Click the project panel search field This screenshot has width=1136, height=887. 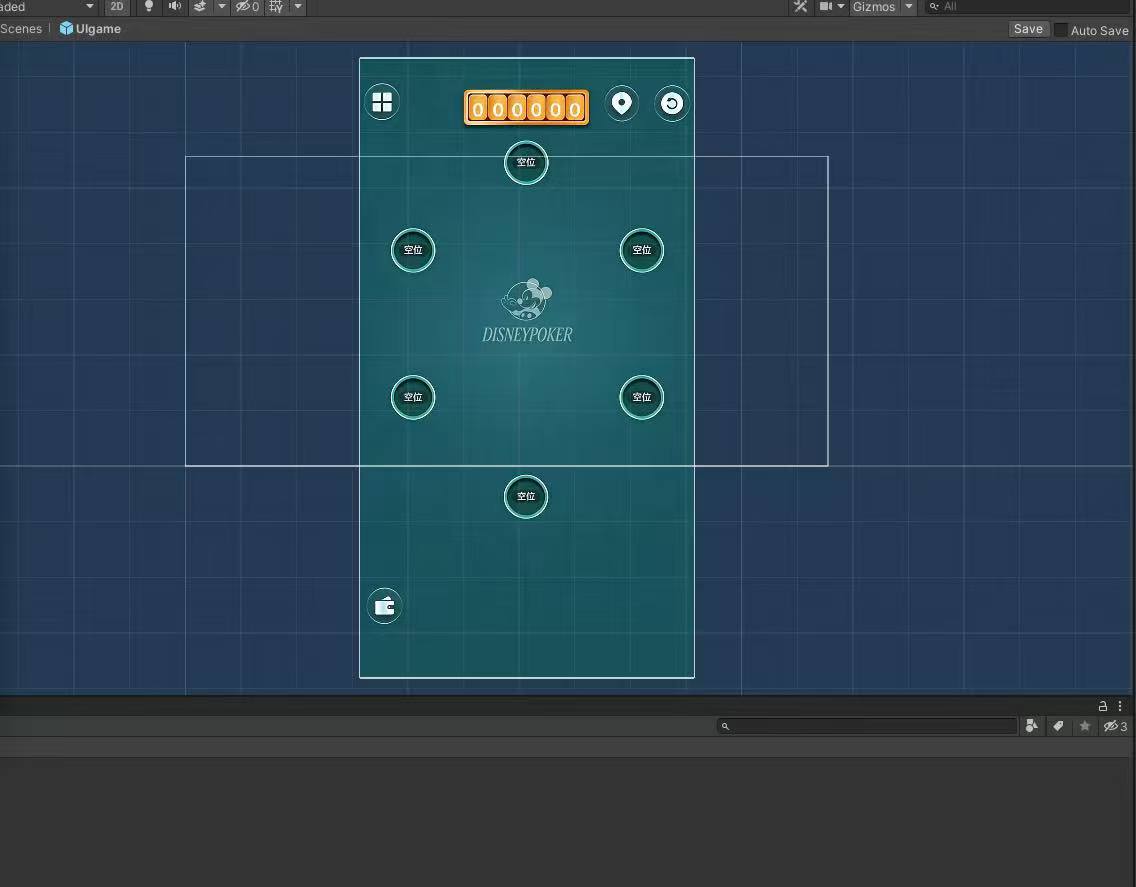pyautogui.click(x=870, y=727)
